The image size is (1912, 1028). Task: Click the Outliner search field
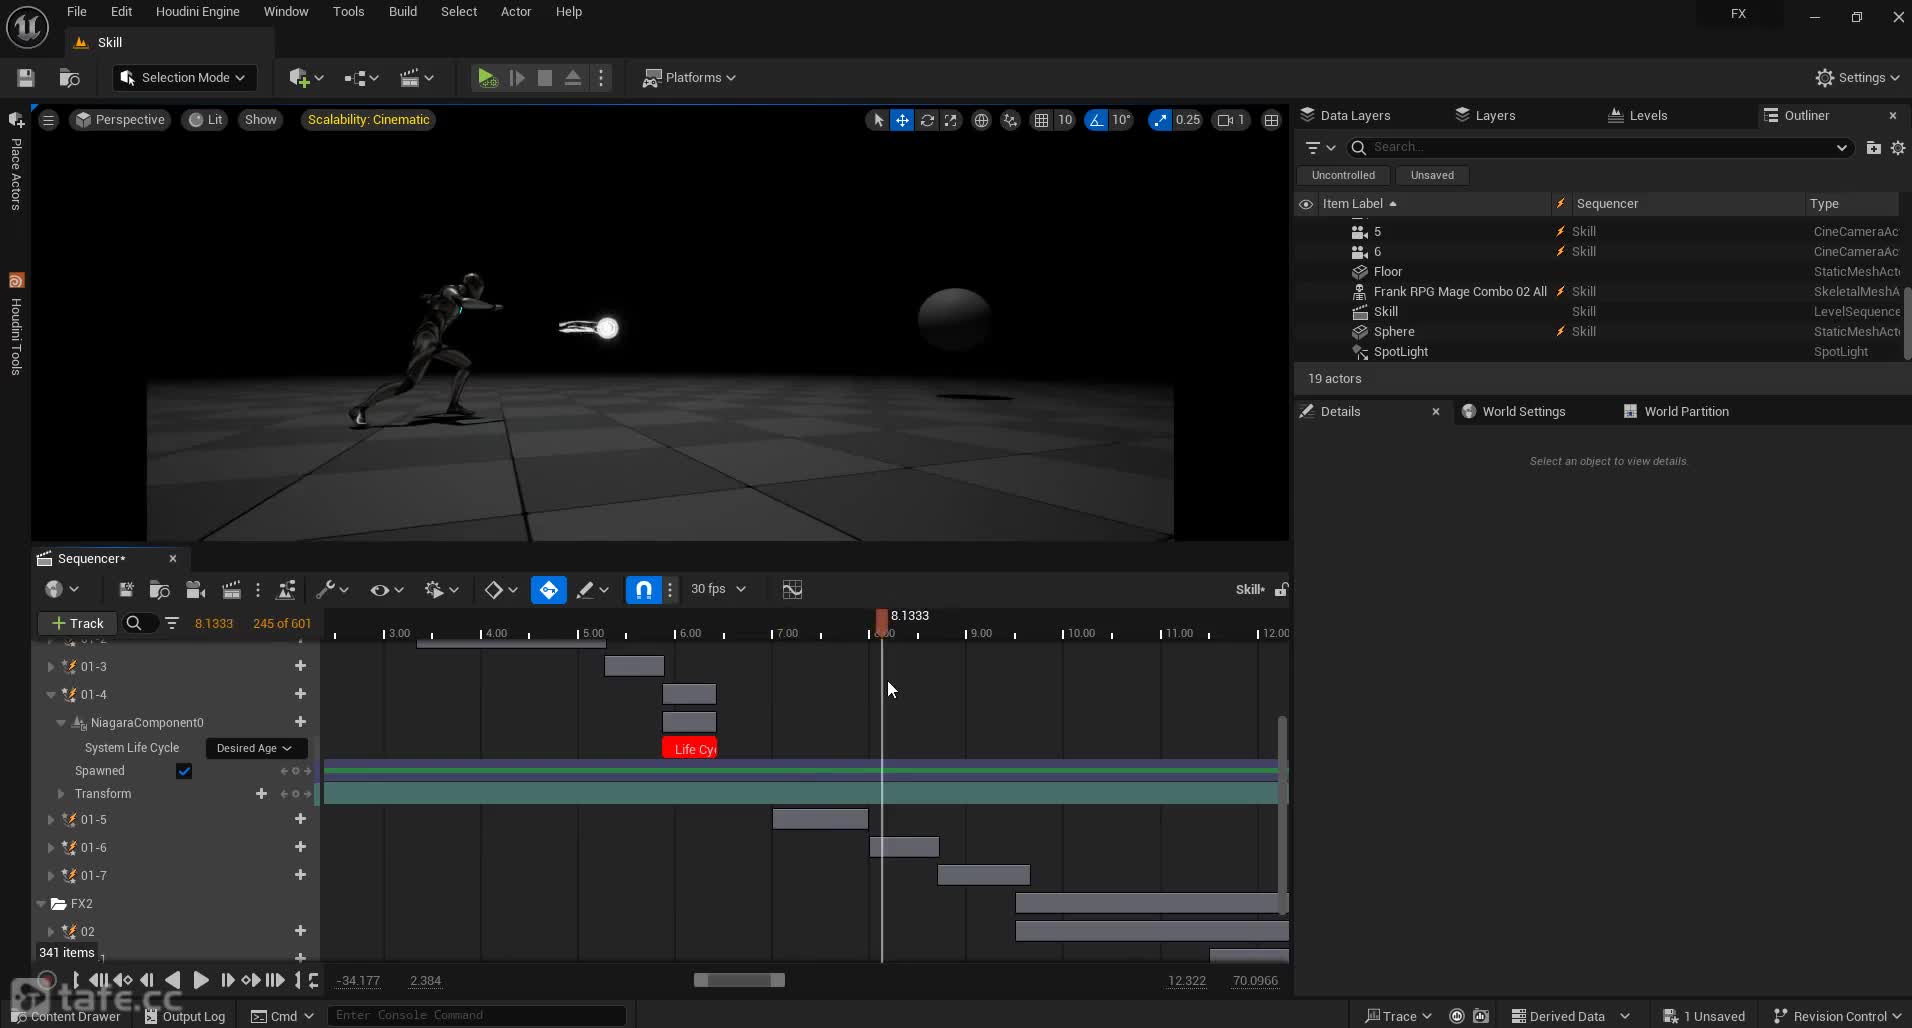coord(1600,148)
